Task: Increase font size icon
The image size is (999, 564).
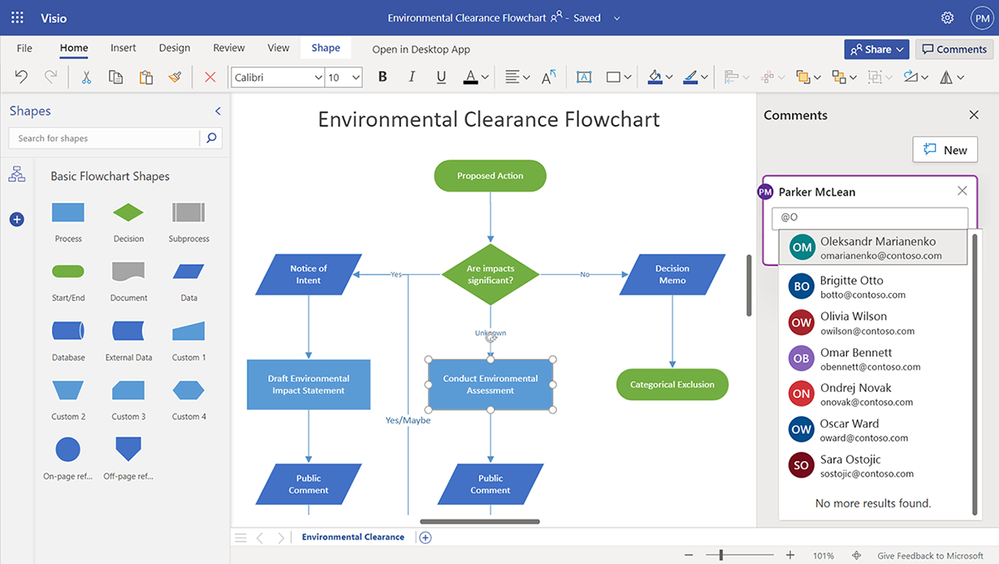Action: click(549, 77)
